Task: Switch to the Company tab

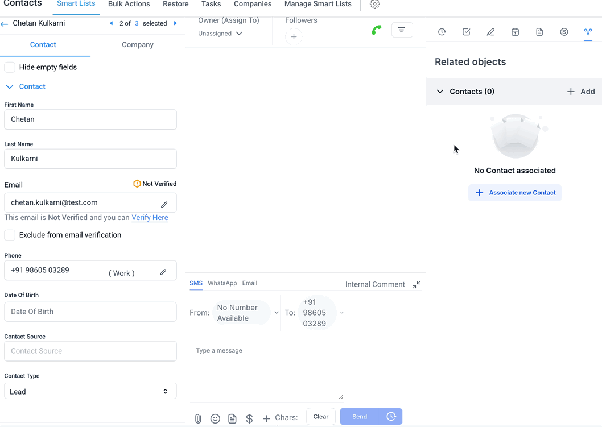Action: tap(137, 45)
